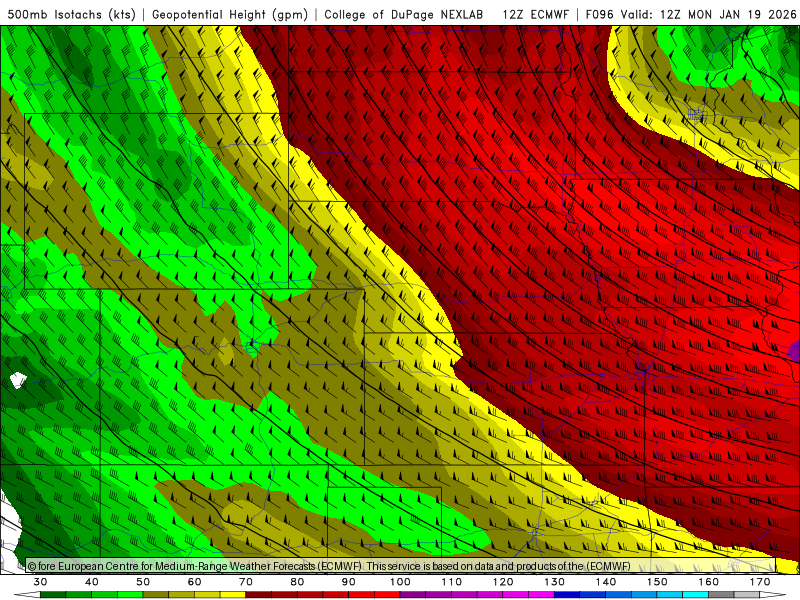The image size is (800, 600).
Task: Click the legend value "50"
Action: pos(143,582)
